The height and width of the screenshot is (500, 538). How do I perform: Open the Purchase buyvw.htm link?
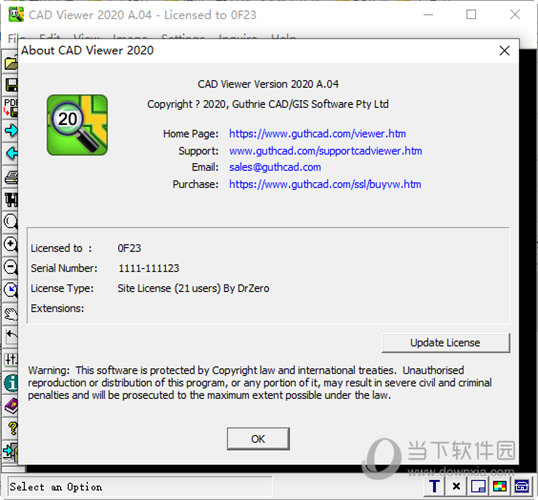325,184
